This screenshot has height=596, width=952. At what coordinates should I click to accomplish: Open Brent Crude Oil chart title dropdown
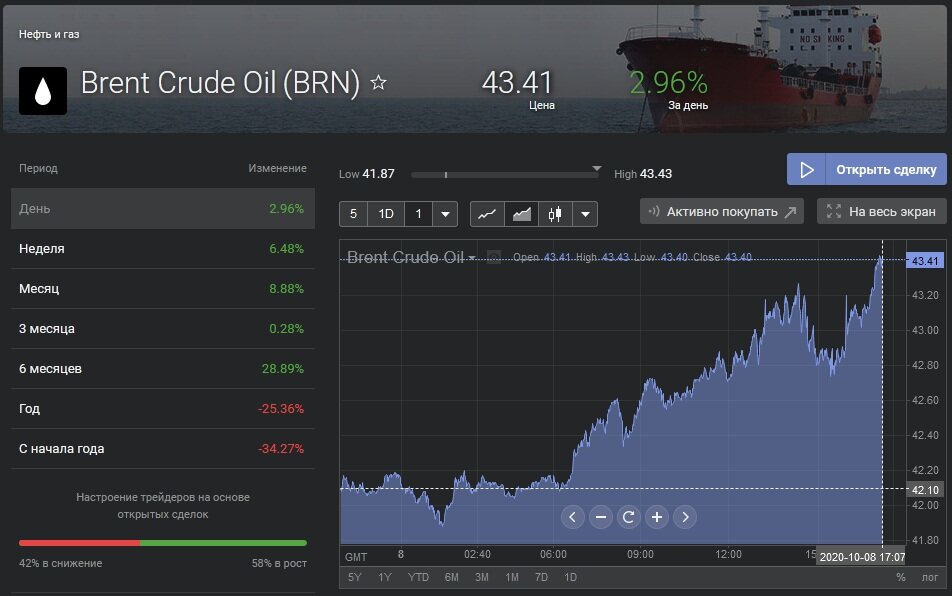click(x=472, y=258)
